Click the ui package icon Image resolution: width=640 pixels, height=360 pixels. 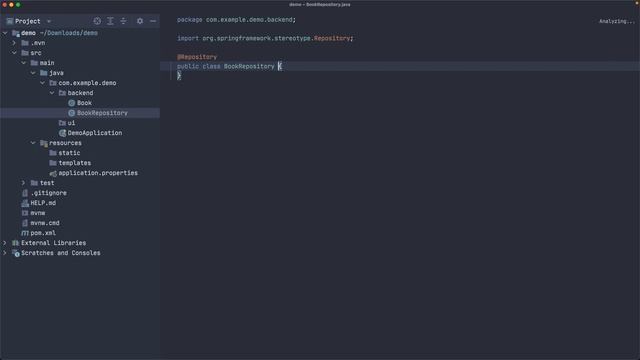[62, 123]
